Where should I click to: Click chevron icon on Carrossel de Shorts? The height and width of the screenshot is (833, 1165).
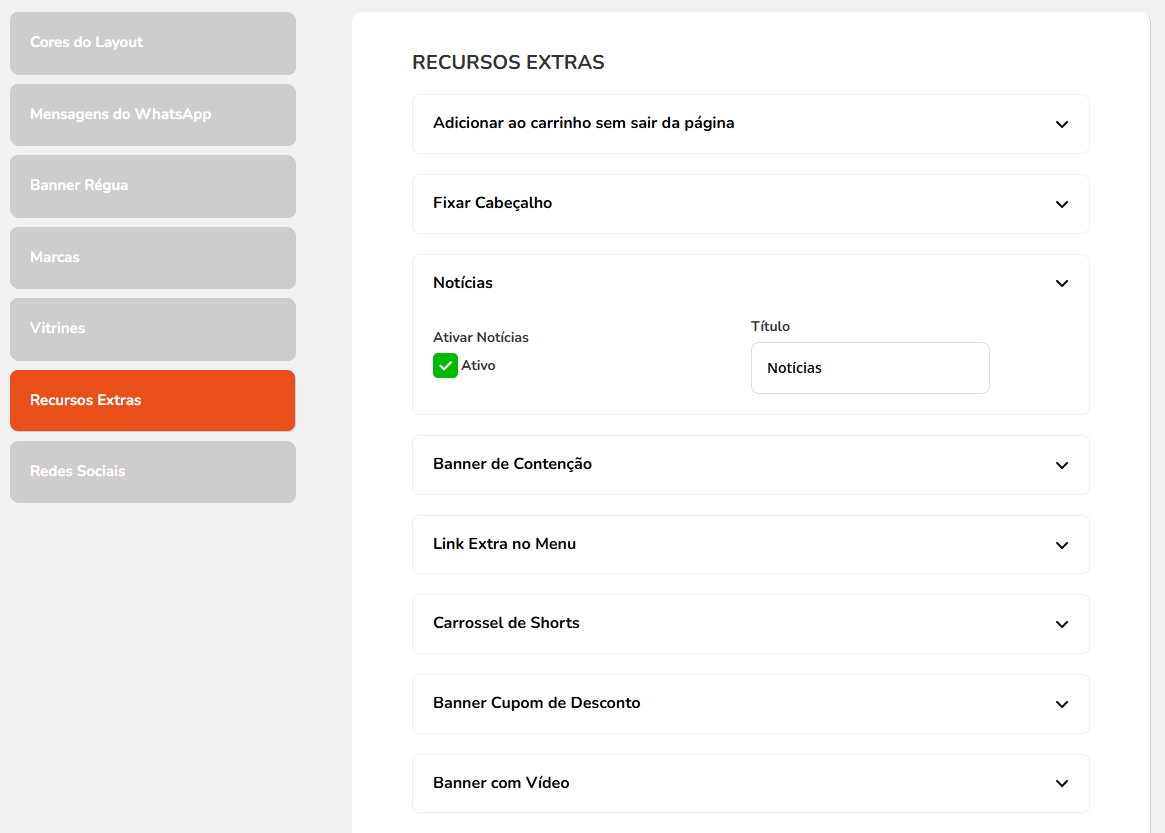tap(1061, 624)
